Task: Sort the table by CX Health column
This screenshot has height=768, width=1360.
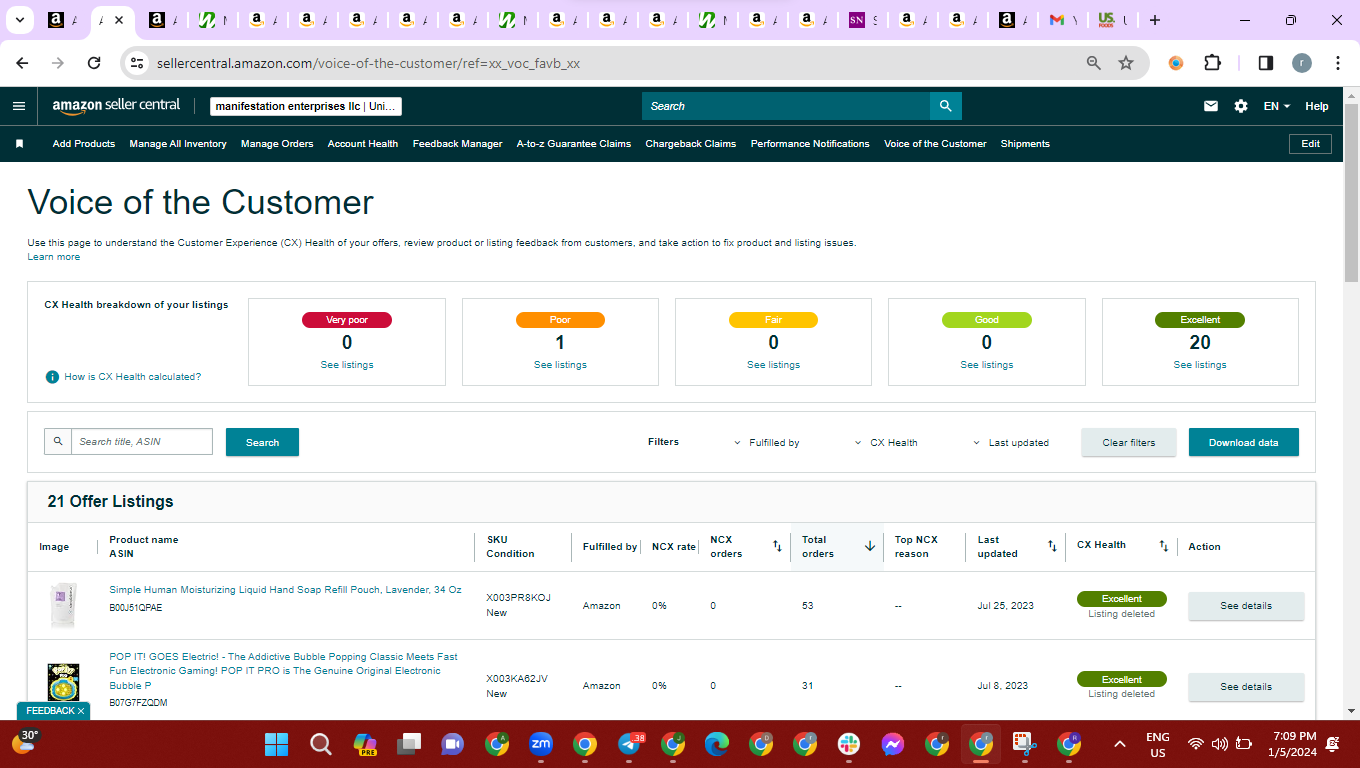Action: [1164, 546]
